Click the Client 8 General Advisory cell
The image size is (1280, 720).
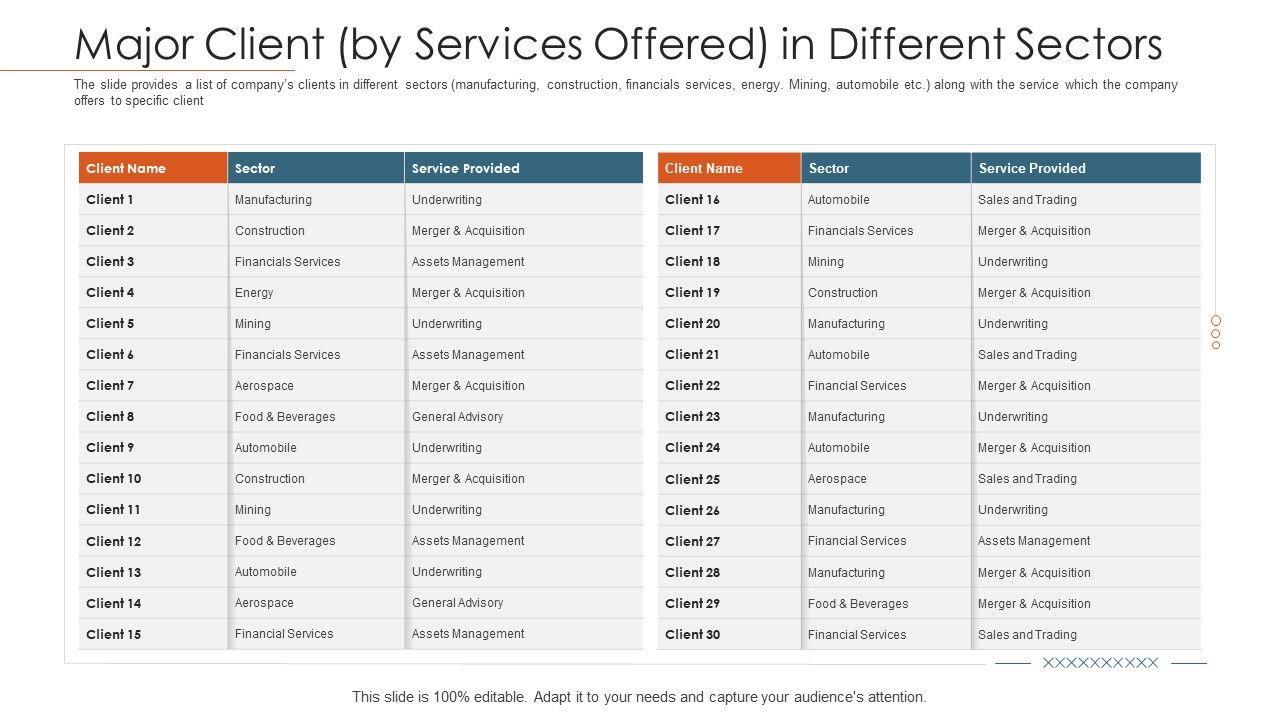[x=458, y=416]
